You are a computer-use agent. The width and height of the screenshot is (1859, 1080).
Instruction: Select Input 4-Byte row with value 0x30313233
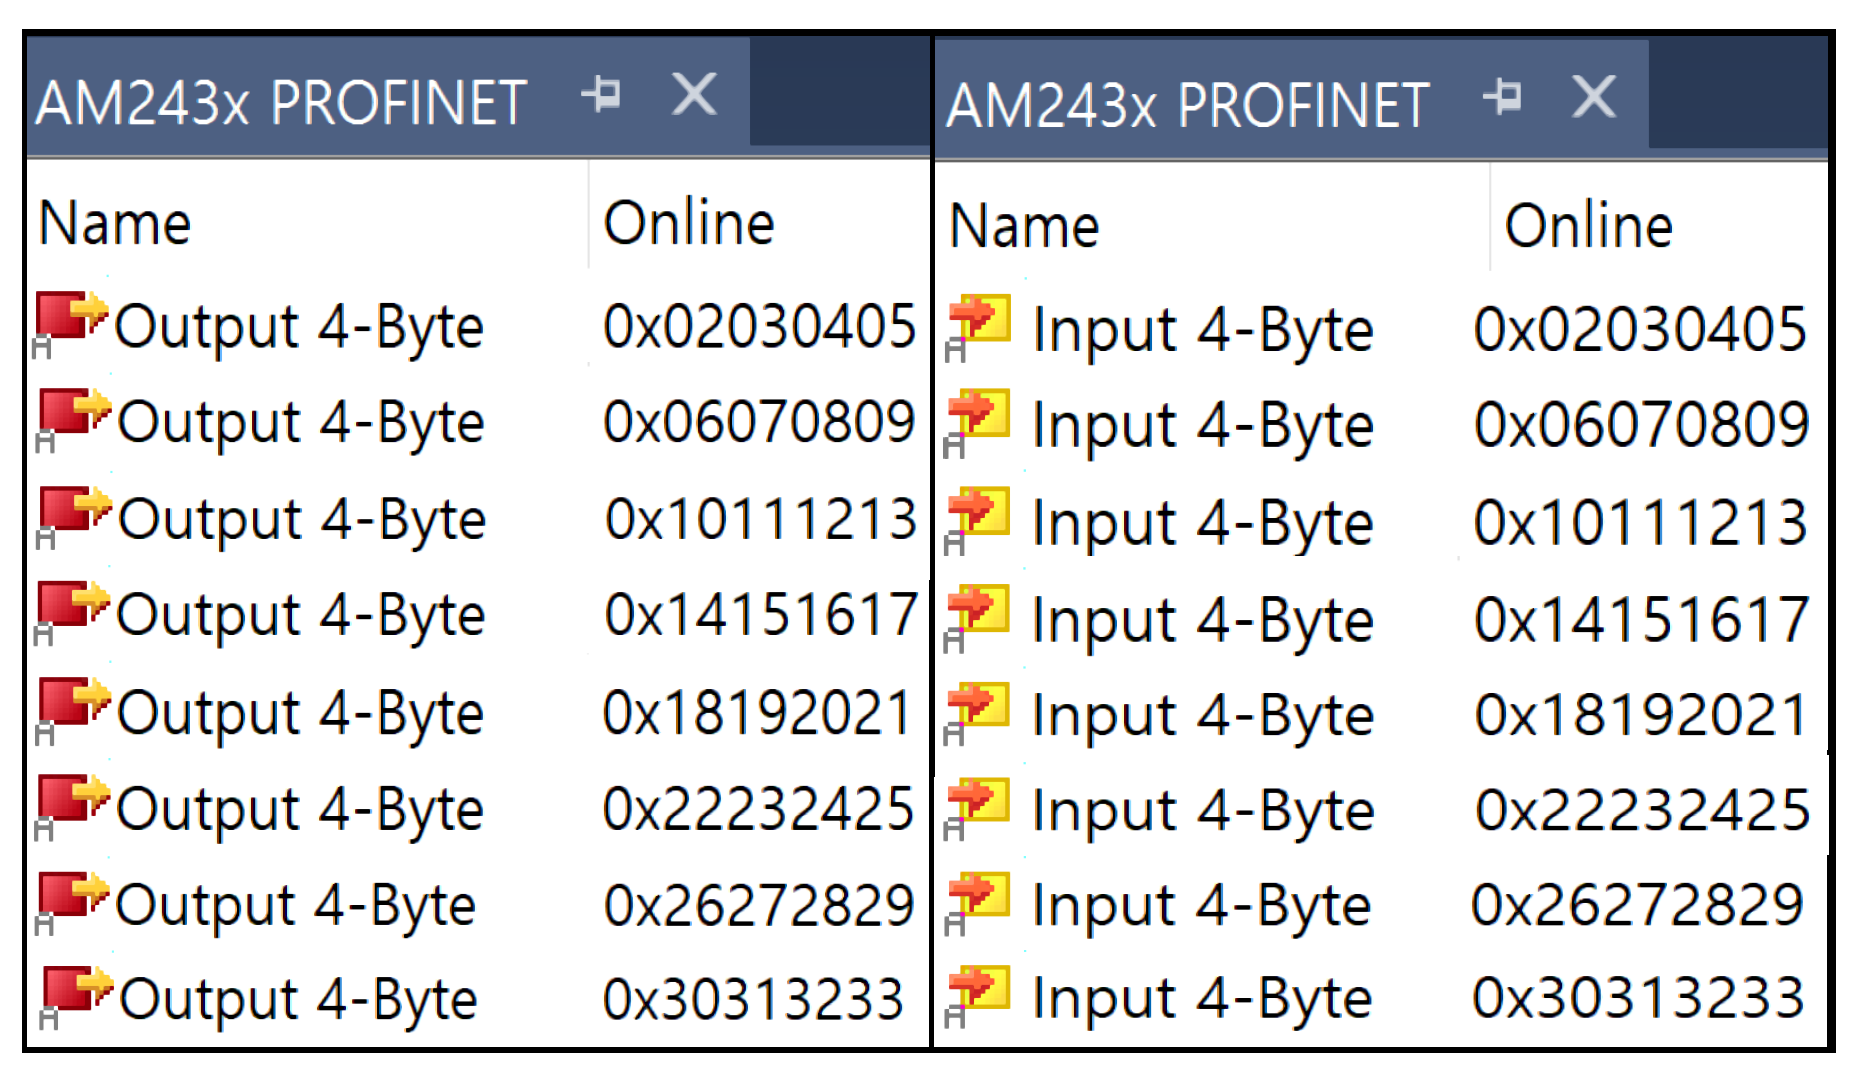[x=1202, y=998]
